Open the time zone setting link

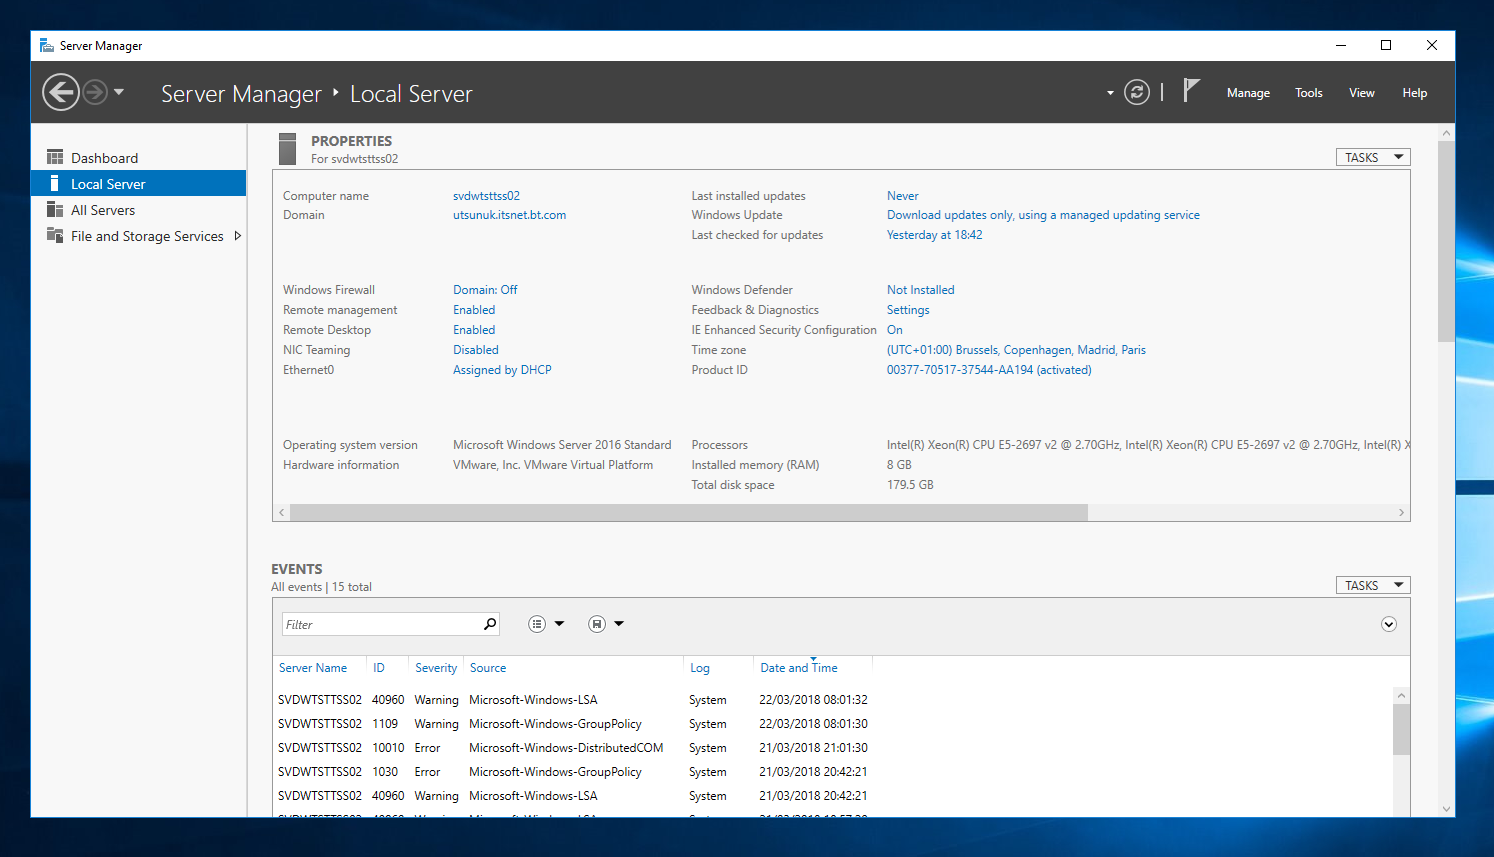pos(1016,350)
